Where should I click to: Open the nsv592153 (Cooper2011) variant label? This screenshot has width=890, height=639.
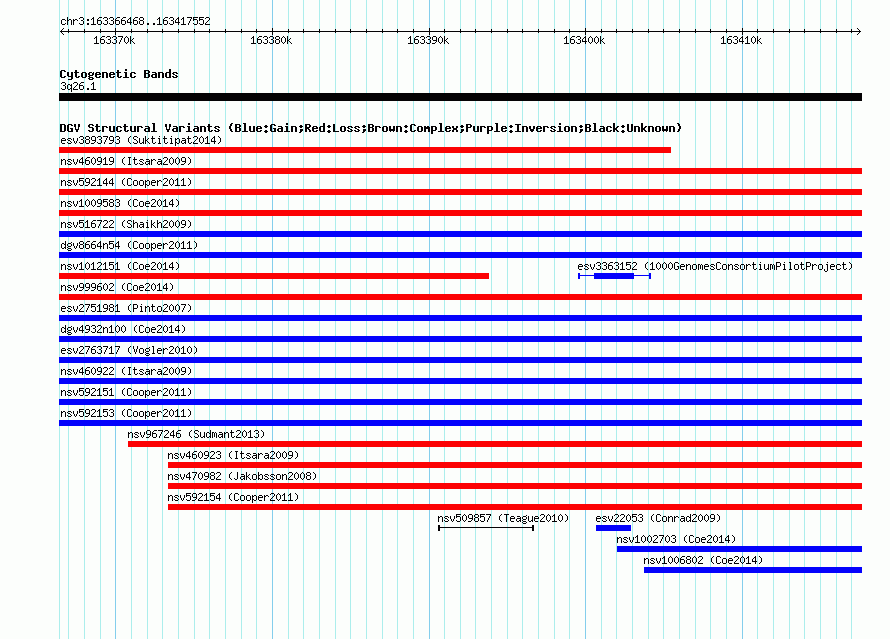click(126, 413)
